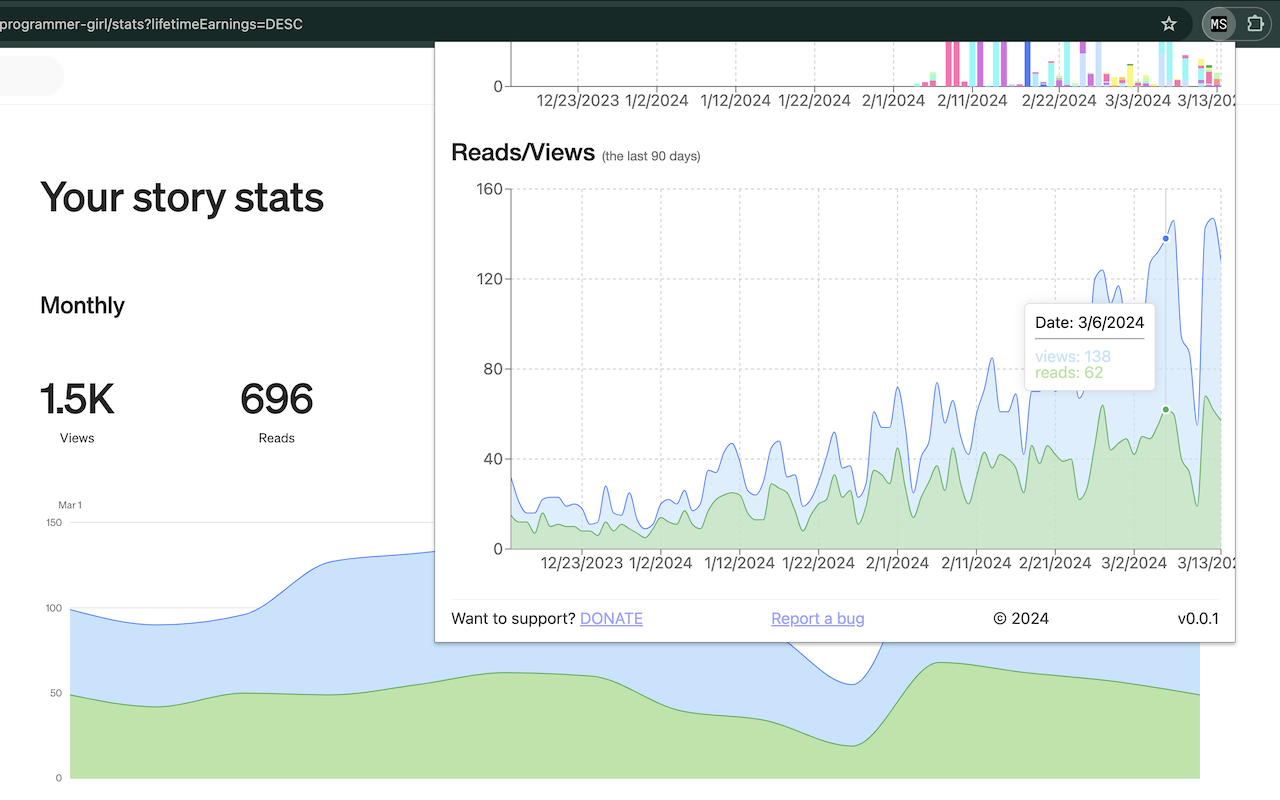Click the Reads/Views chart heading
The width and height of the screenshot is (1280, 800).
(x=522, y=152)
